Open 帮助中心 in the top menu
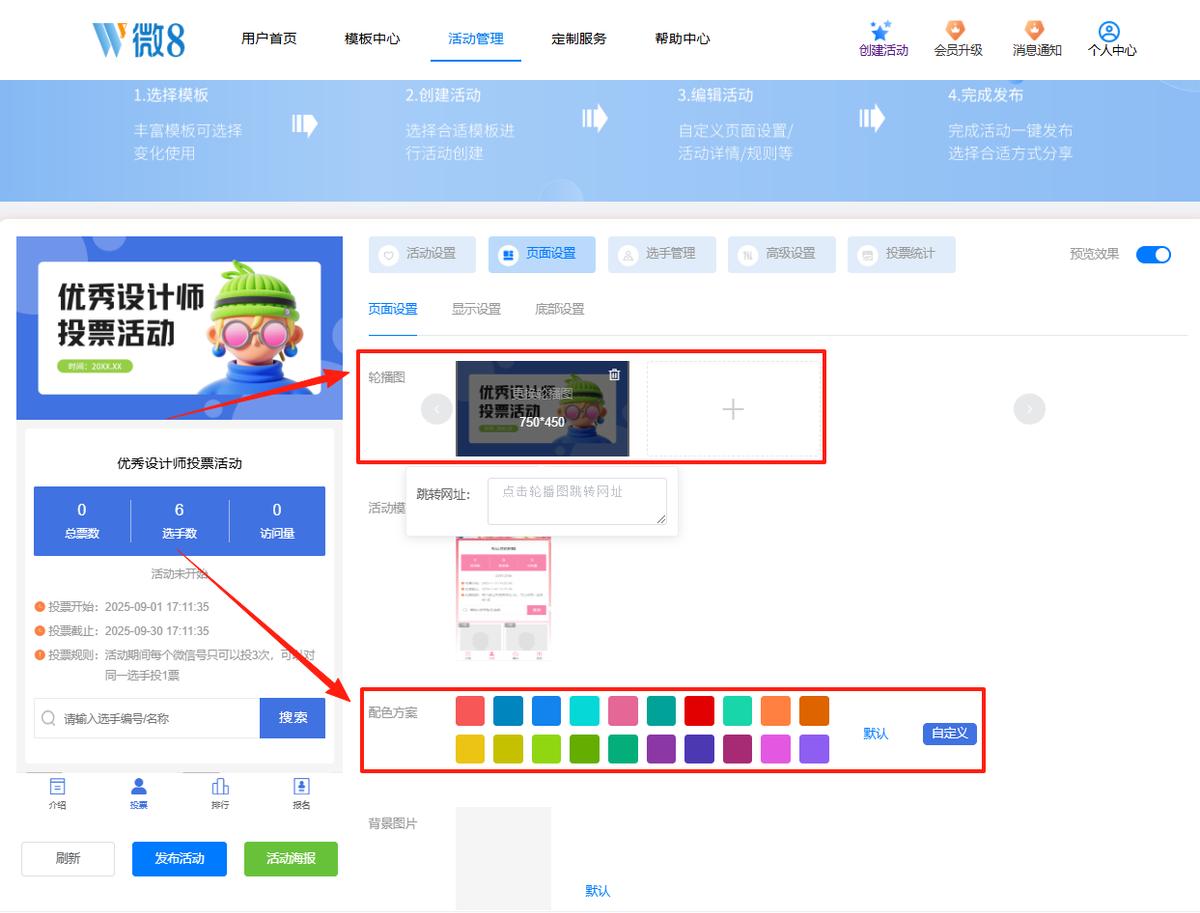1200x913 pixels. pyautogui.click(x=682, y=39)
